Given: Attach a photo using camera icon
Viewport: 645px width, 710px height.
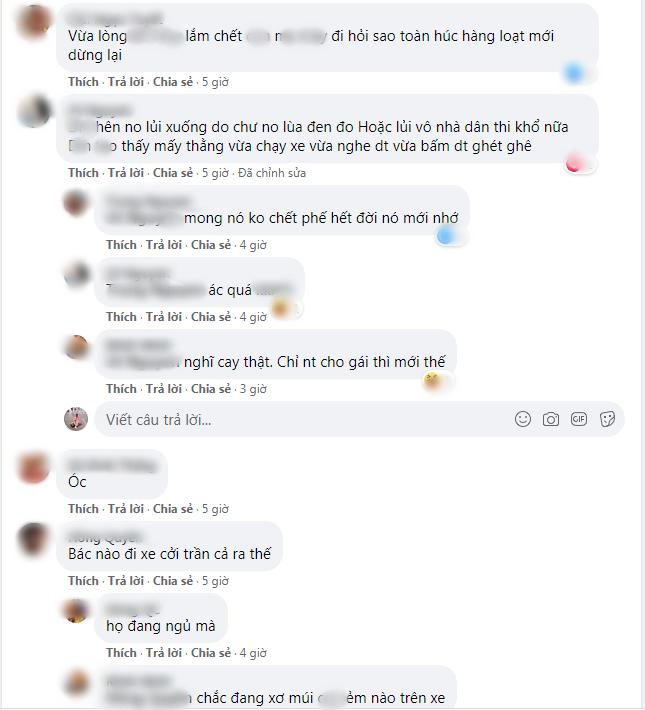Looking at the screenshot, I should tap(551, 419).
